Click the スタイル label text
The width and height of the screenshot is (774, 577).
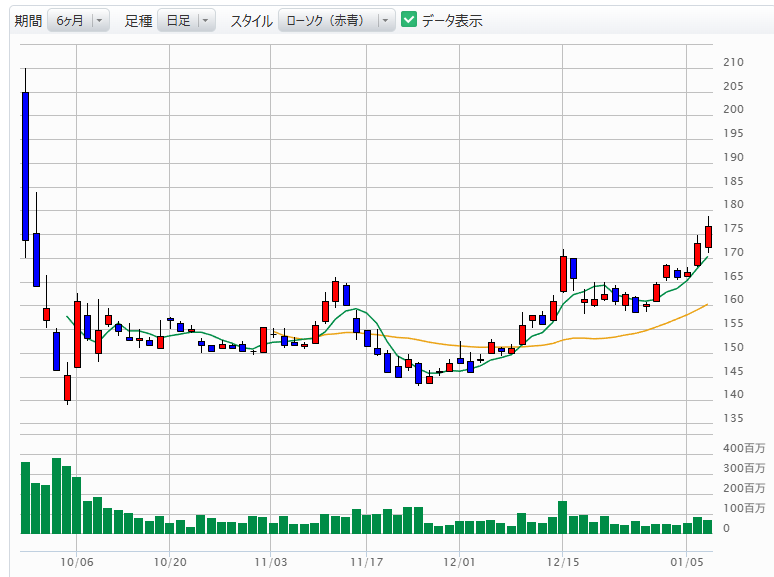(x=251, y=20)
